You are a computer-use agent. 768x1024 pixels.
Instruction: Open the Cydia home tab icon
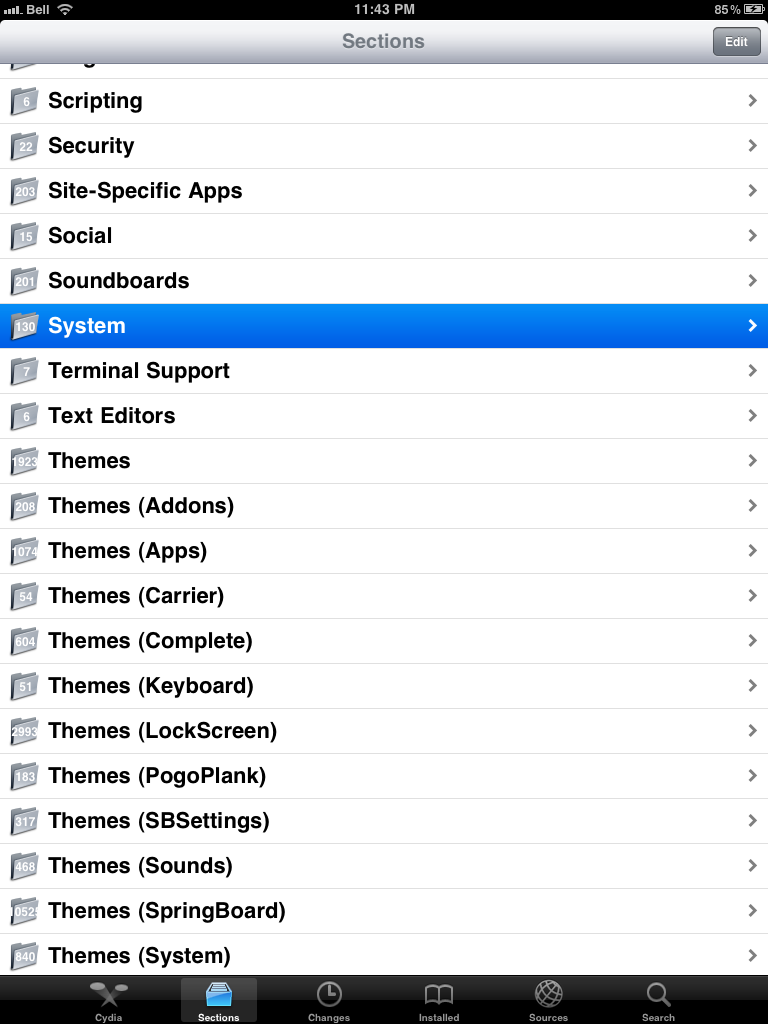[108, 995]
